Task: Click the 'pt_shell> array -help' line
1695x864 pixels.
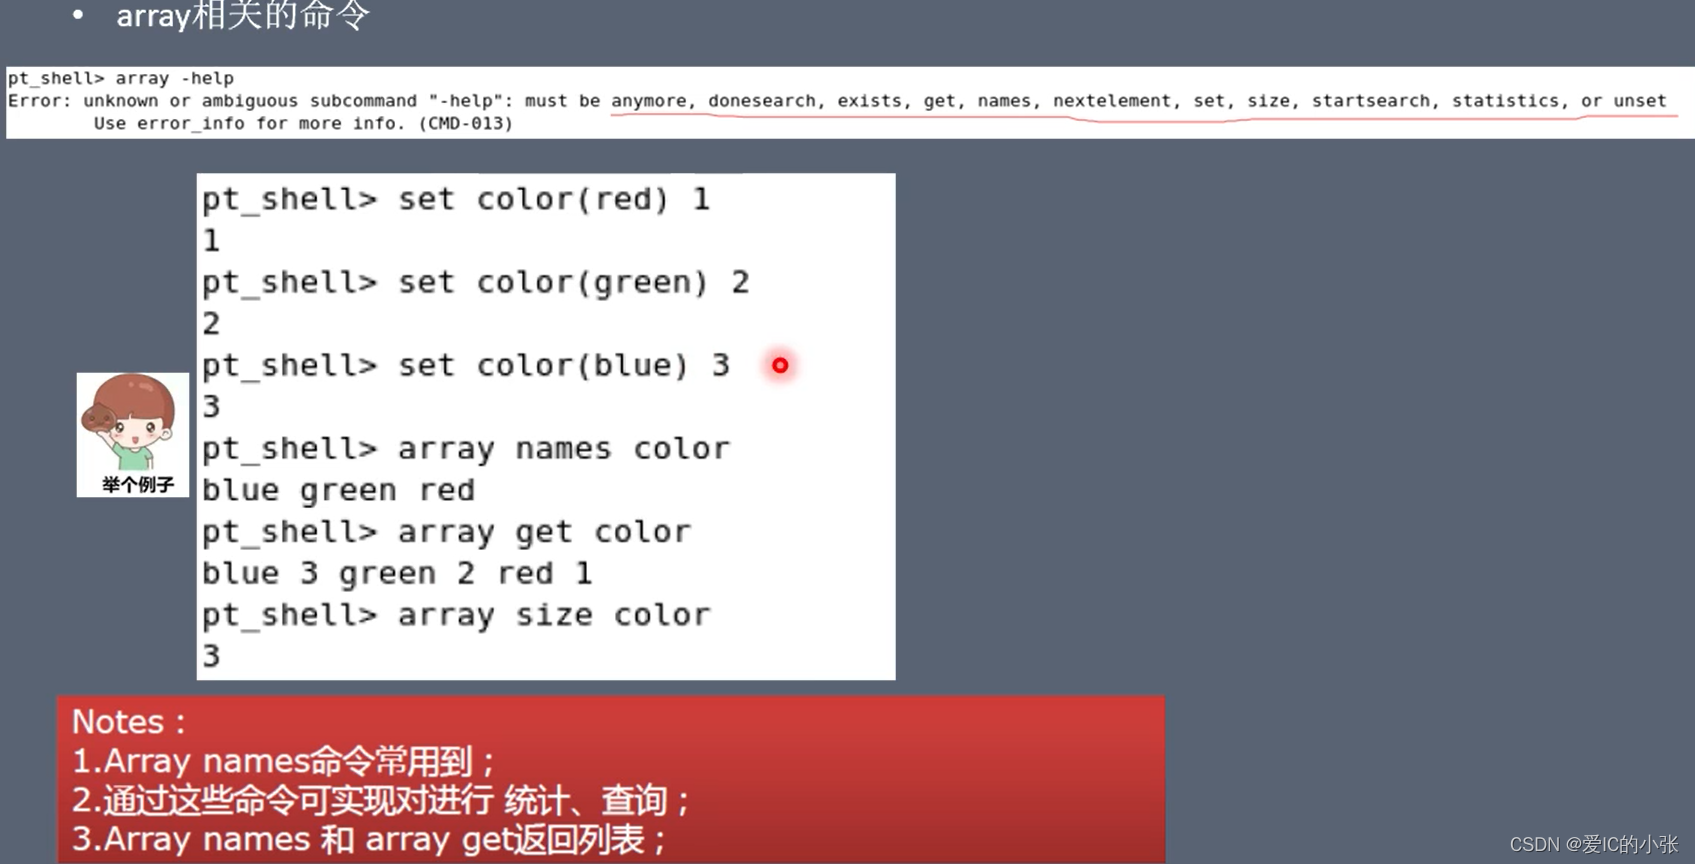Action: tap(121, 78)
